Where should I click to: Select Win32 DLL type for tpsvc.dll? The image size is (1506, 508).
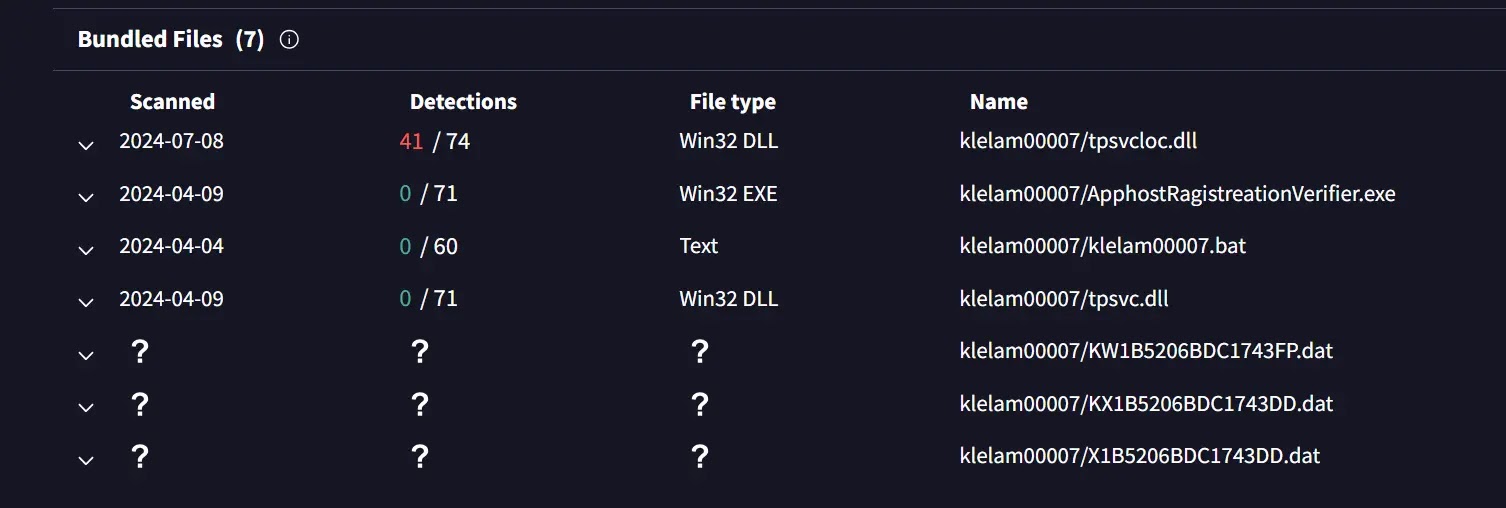[x=728, y=299]
